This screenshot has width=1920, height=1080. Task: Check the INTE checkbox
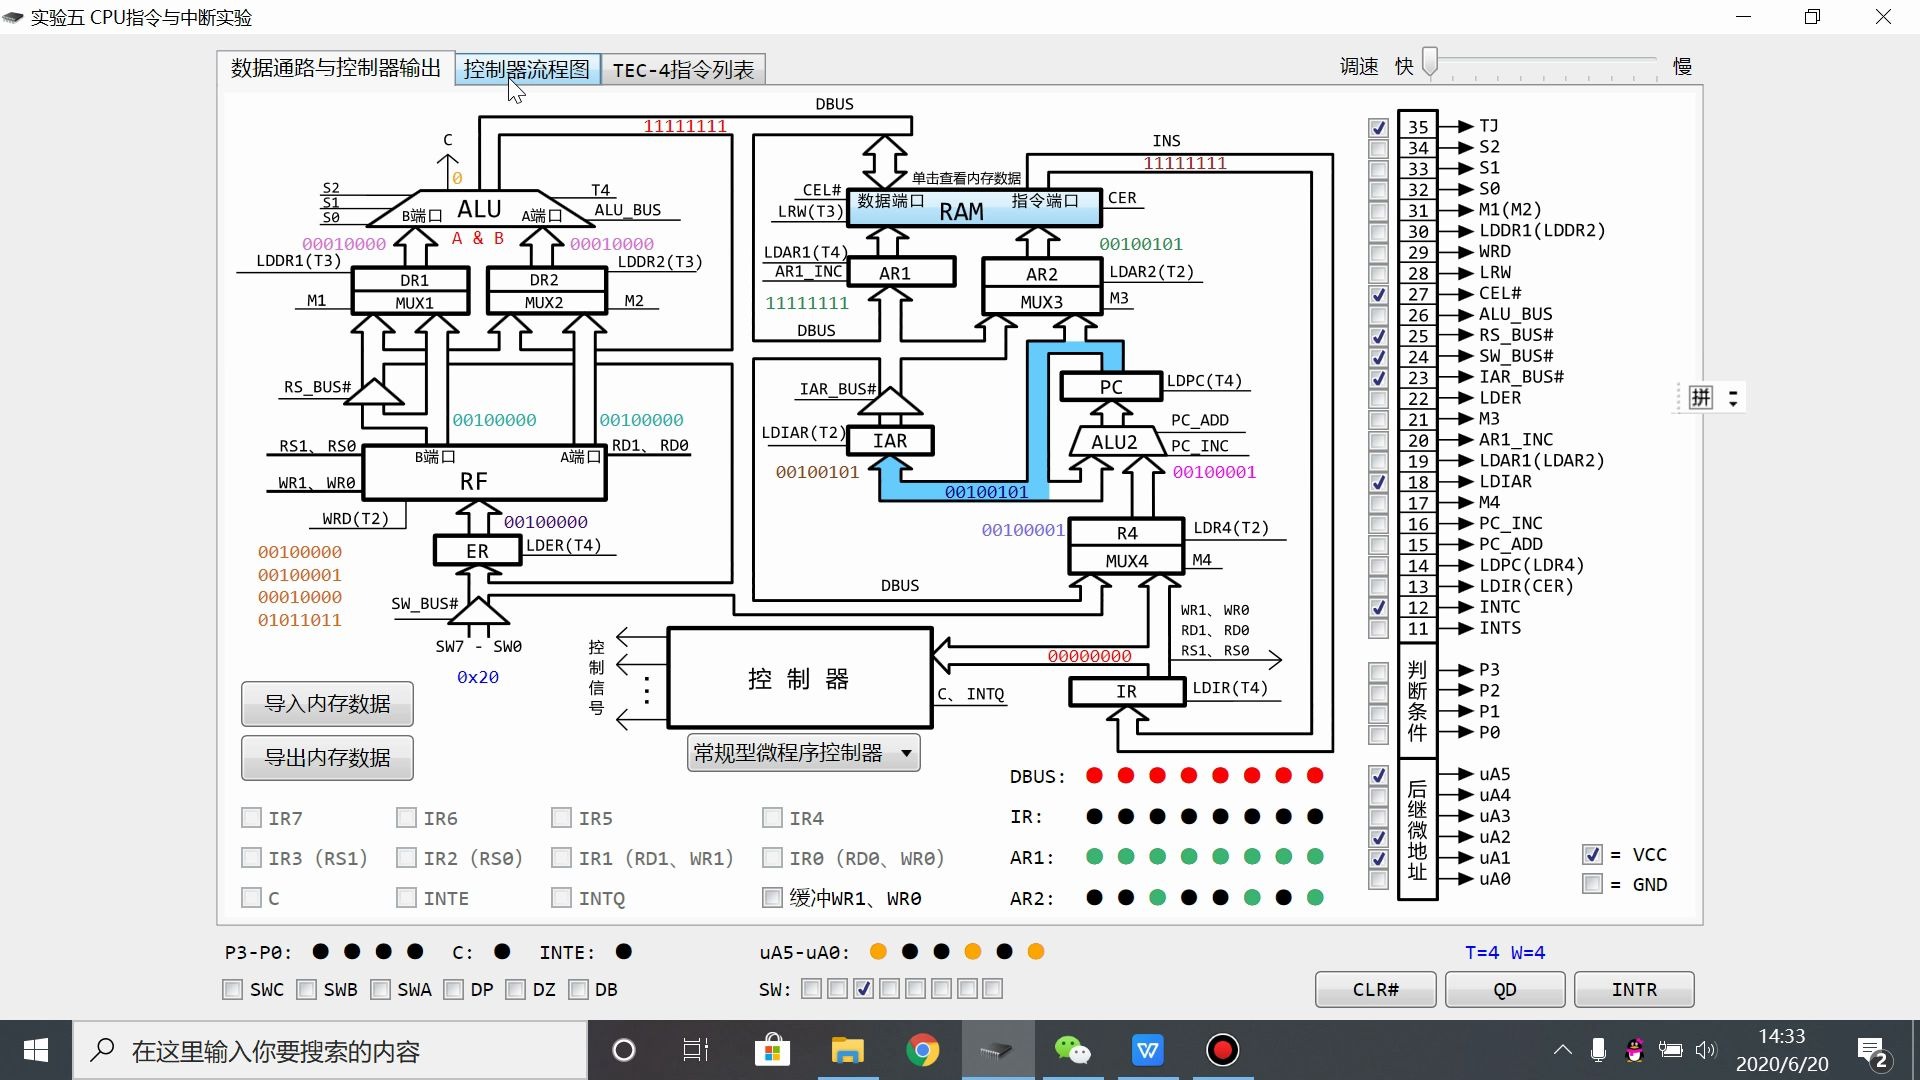click(406, 898)
